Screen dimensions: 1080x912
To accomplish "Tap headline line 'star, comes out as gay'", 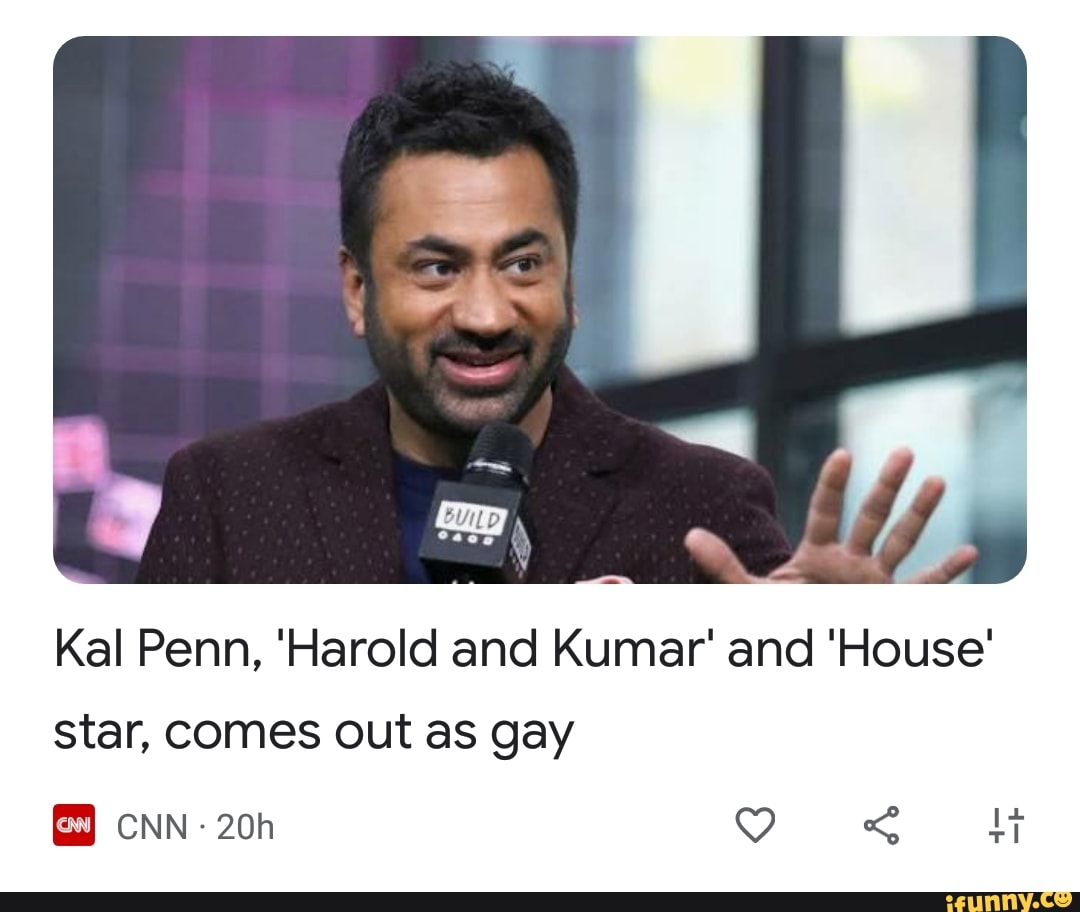I will point(313,733).
